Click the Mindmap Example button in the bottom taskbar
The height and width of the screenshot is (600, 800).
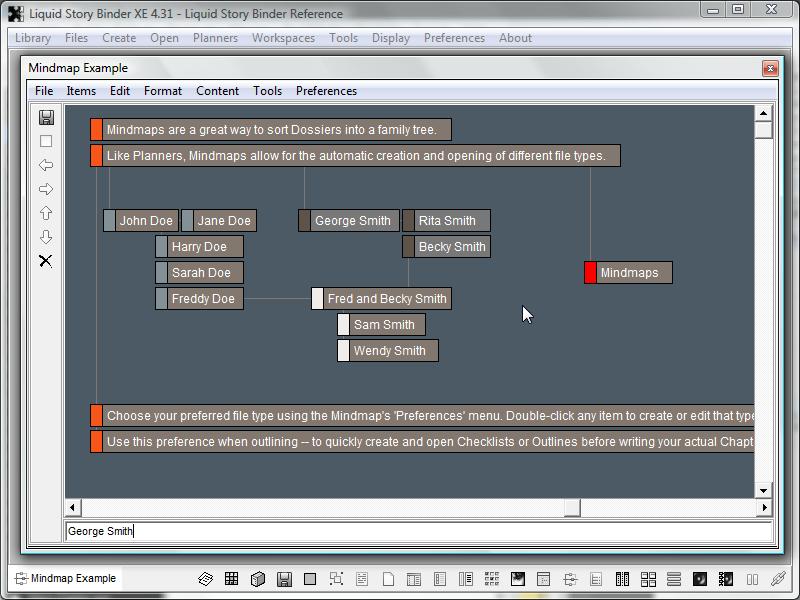pos(65,578)
